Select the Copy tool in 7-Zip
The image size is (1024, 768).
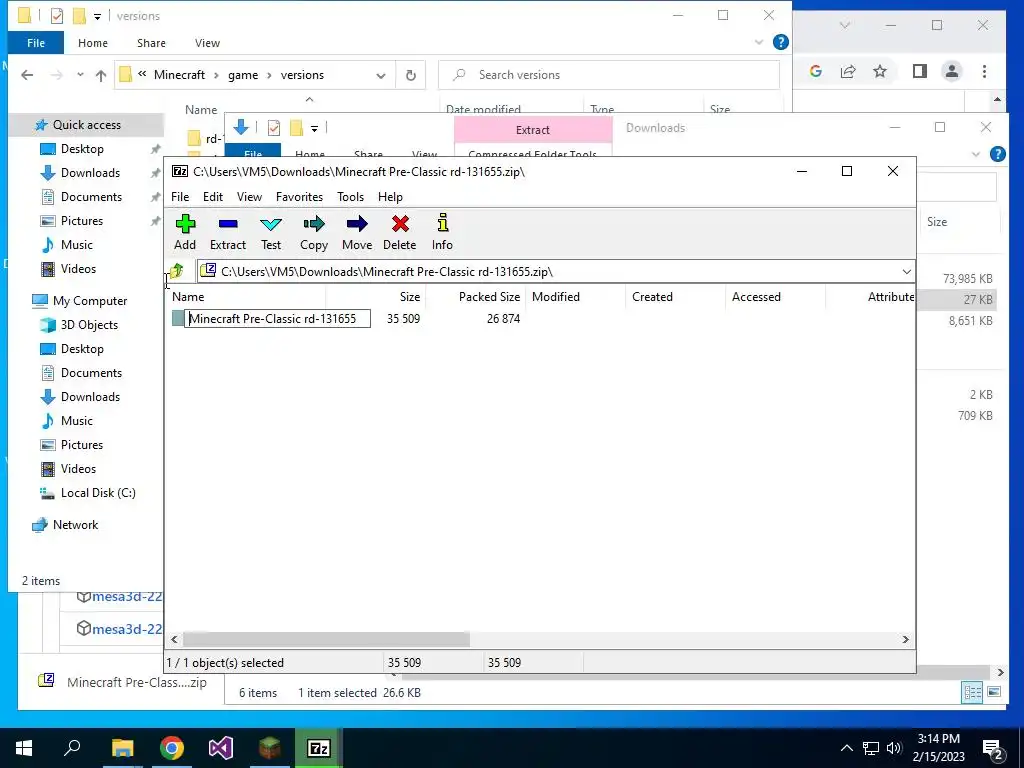coord(313,232)
